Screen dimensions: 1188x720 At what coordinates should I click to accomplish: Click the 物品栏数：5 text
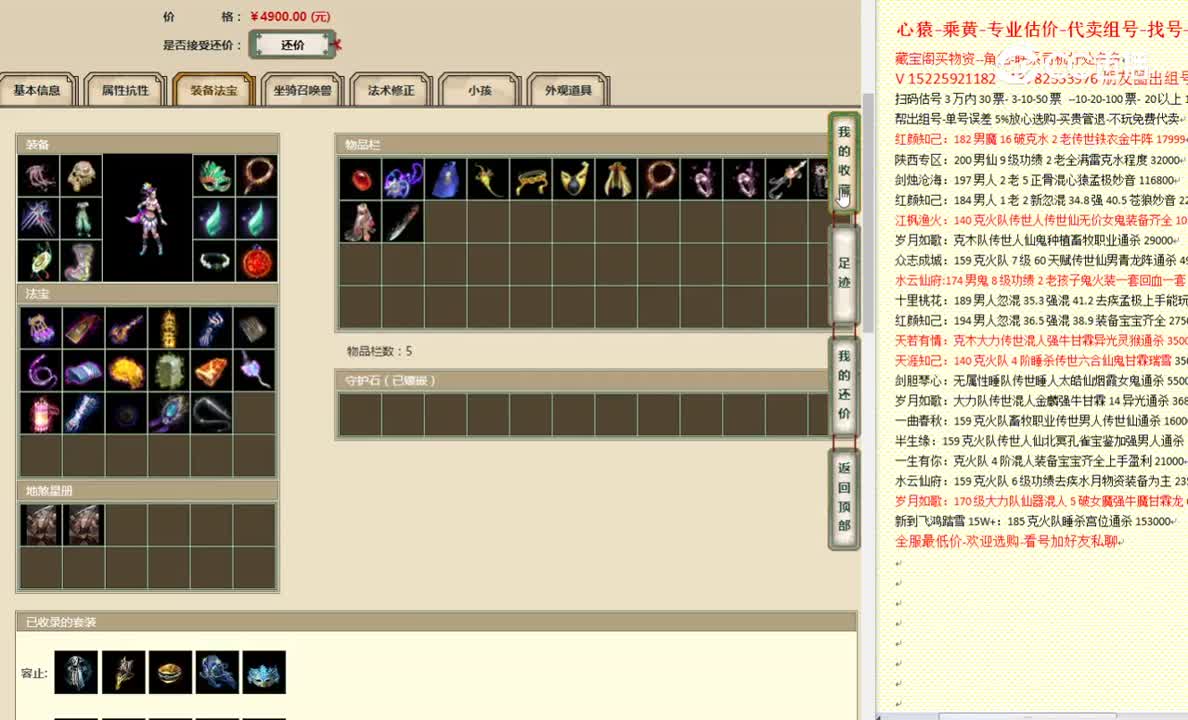pyautogui.click(x=380, y=351)
